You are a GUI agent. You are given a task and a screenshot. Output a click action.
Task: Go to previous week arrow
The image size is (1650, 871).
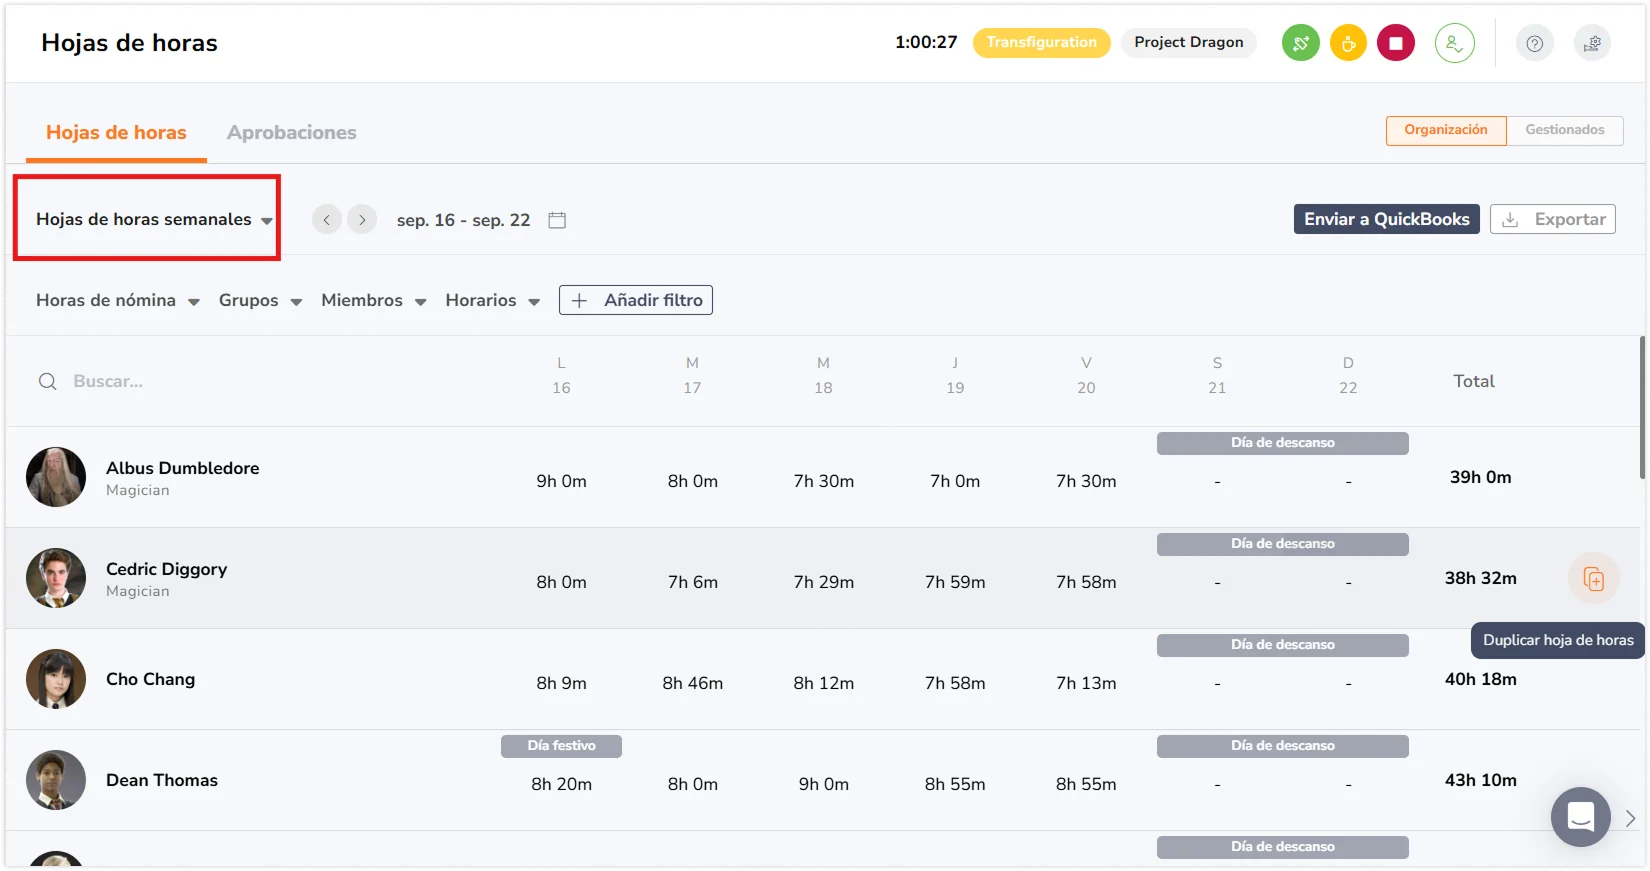point(327,219)
